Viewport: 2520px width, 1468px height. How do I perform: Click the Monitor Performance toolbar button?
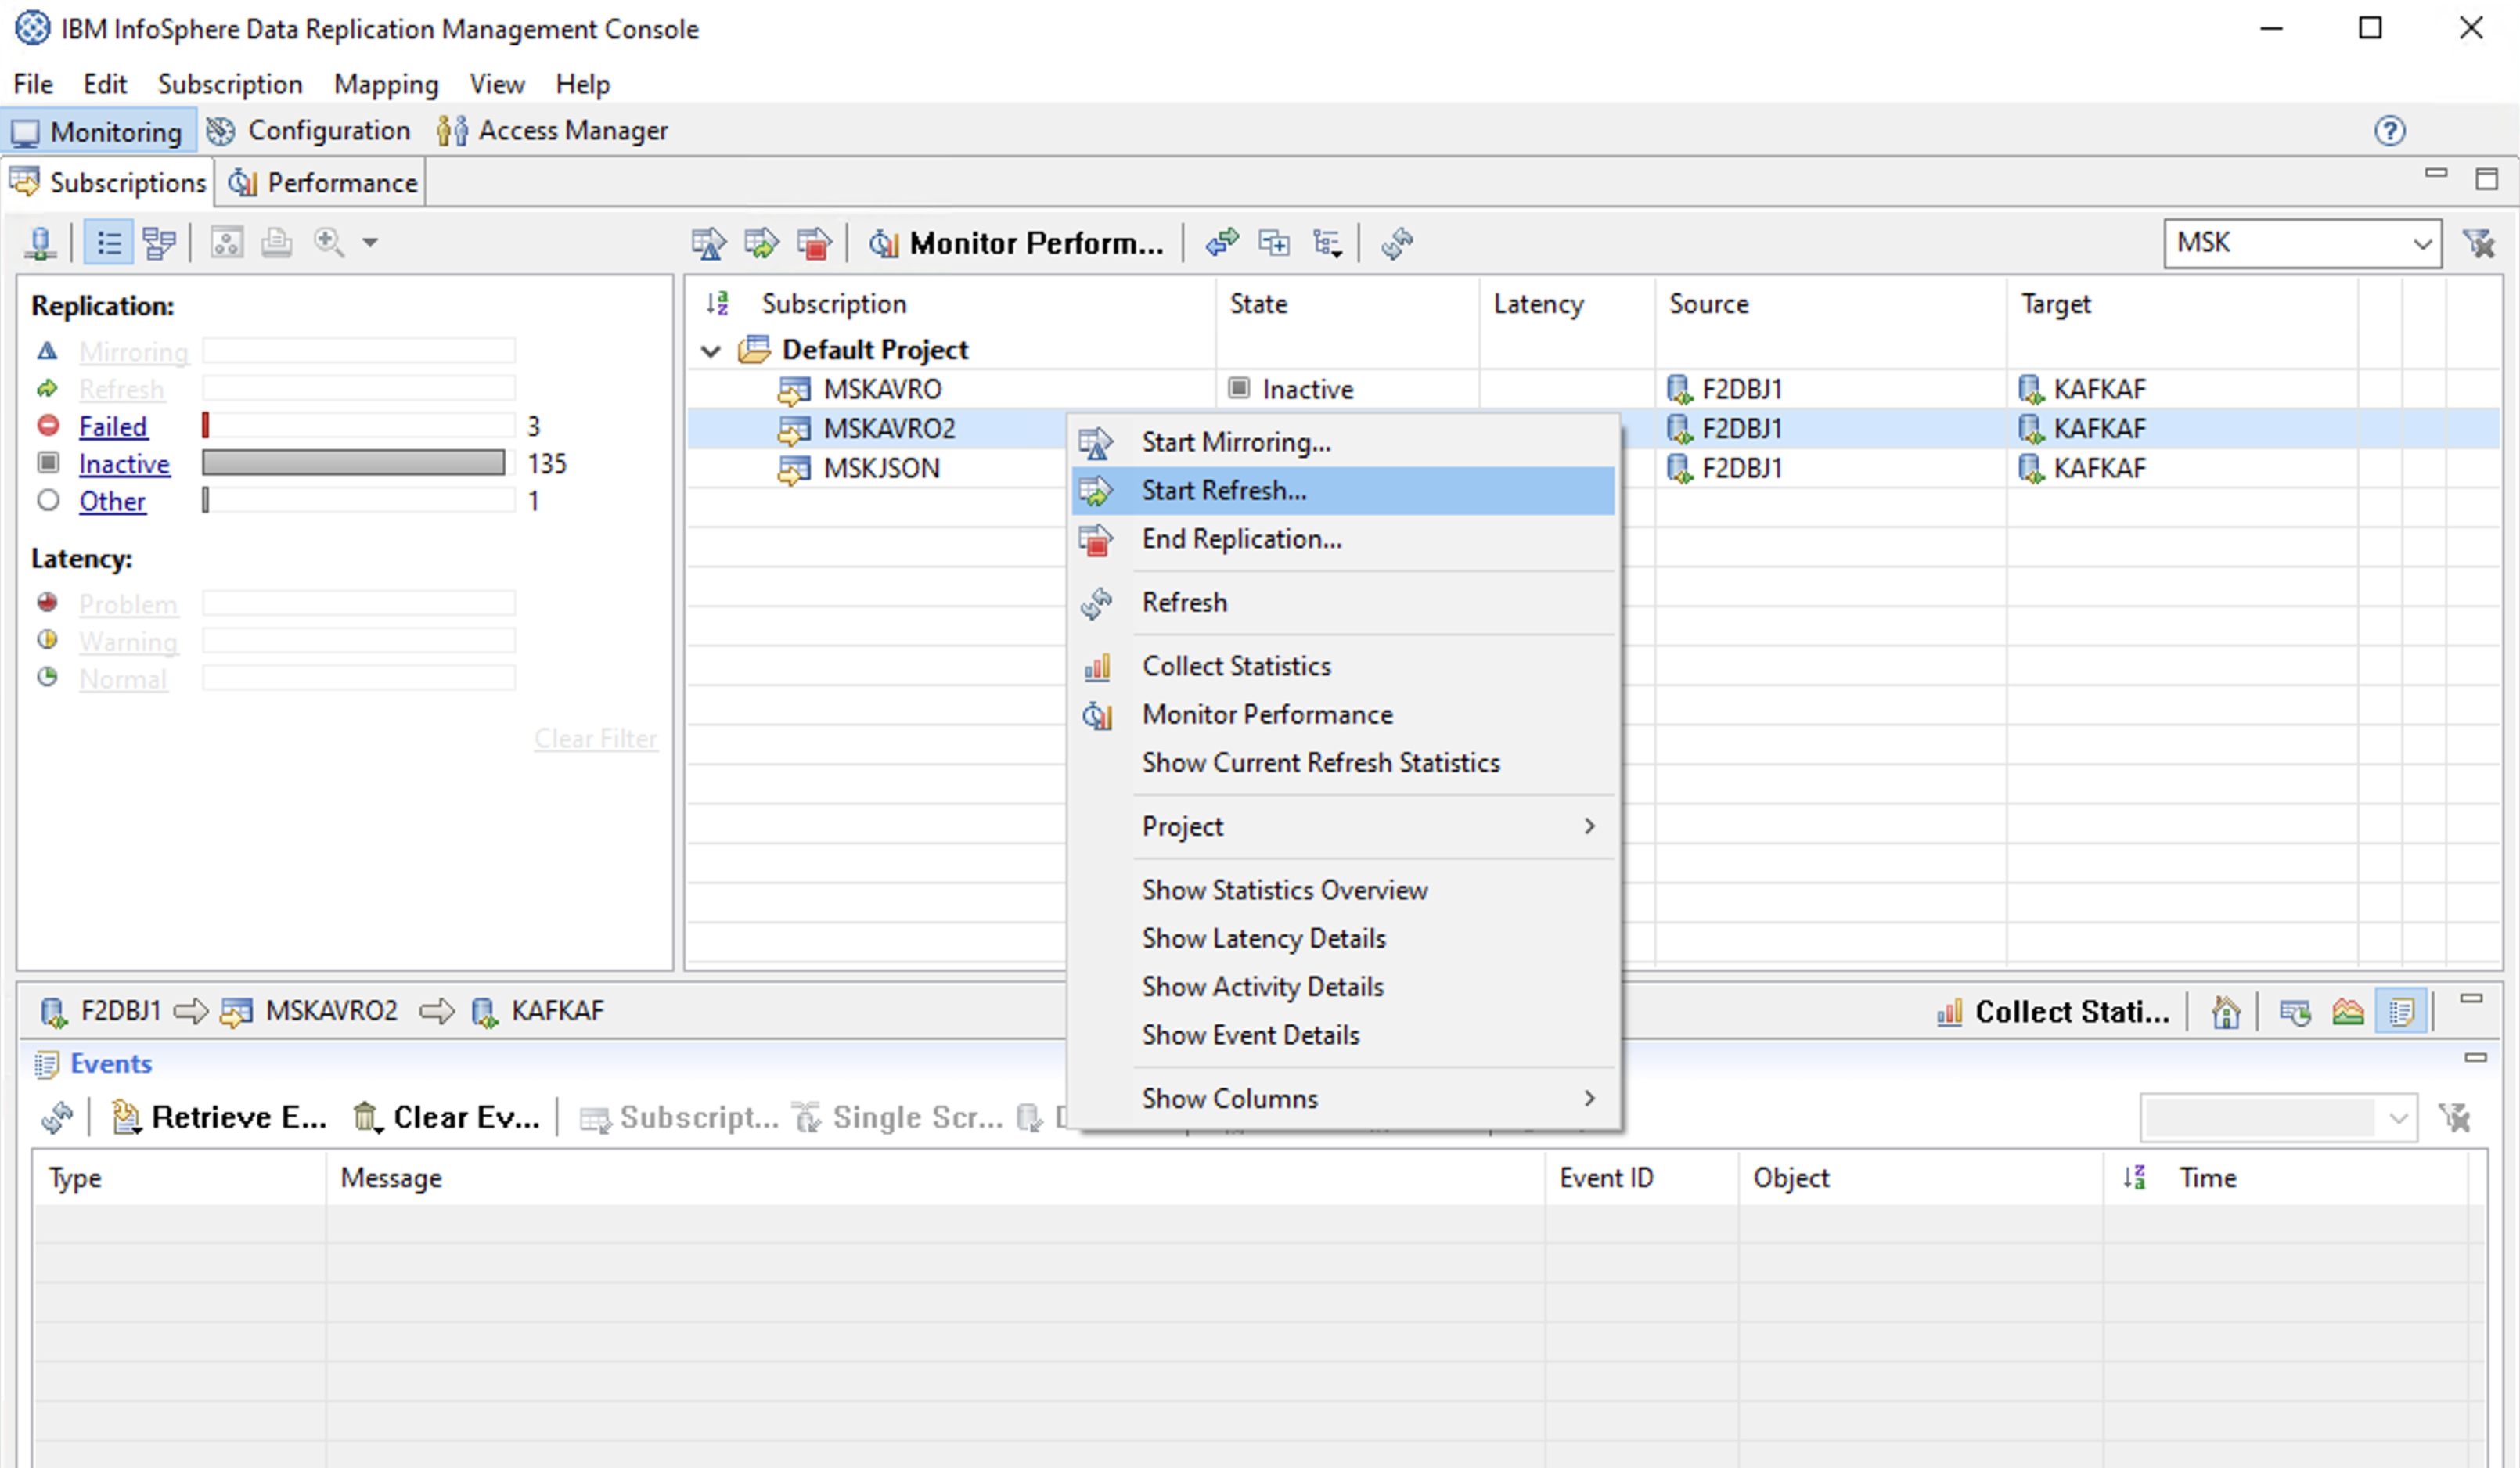tap(1016, 243)
